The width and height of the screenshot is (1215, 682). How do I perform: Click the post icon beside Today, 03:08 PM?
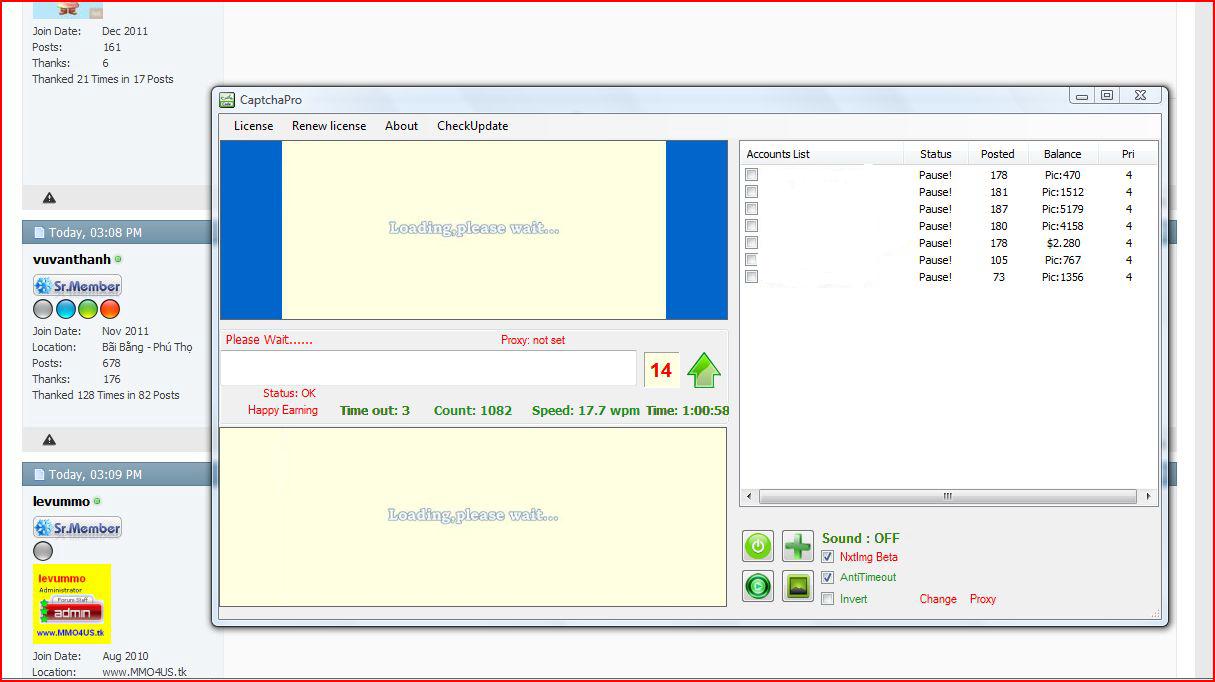pos(39,233)
